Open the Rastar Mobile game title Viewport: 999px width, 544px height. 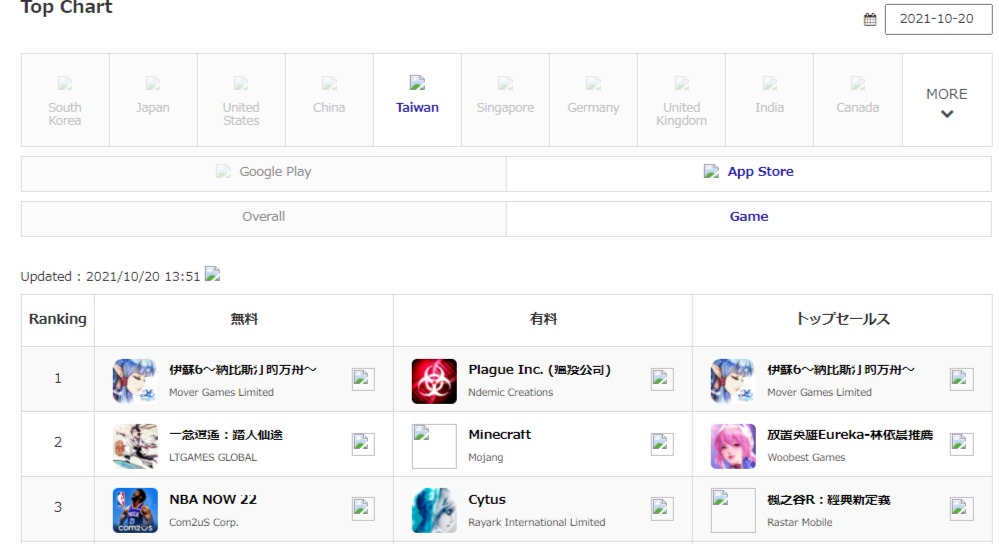[828, 499]
